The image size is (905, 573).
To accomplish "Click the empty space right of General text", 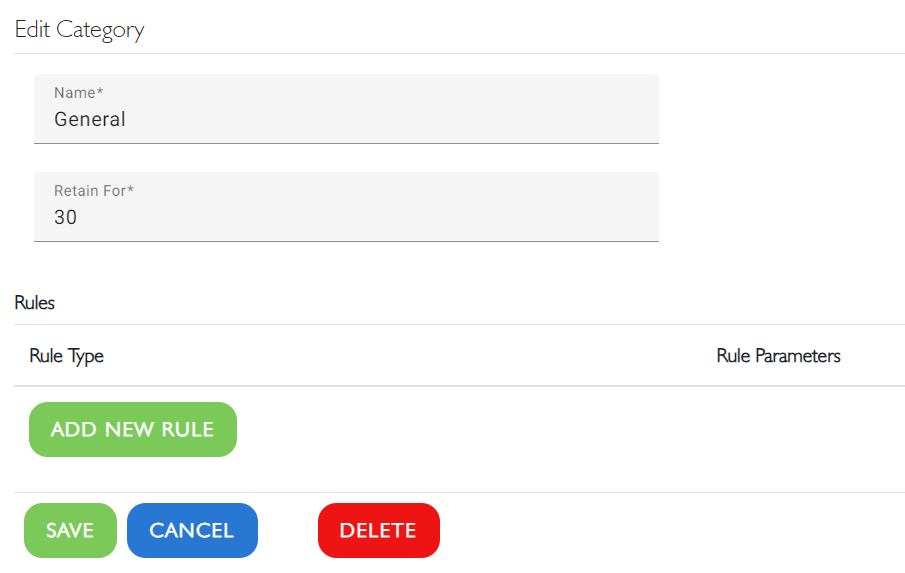I will click(x=392, y=119).
